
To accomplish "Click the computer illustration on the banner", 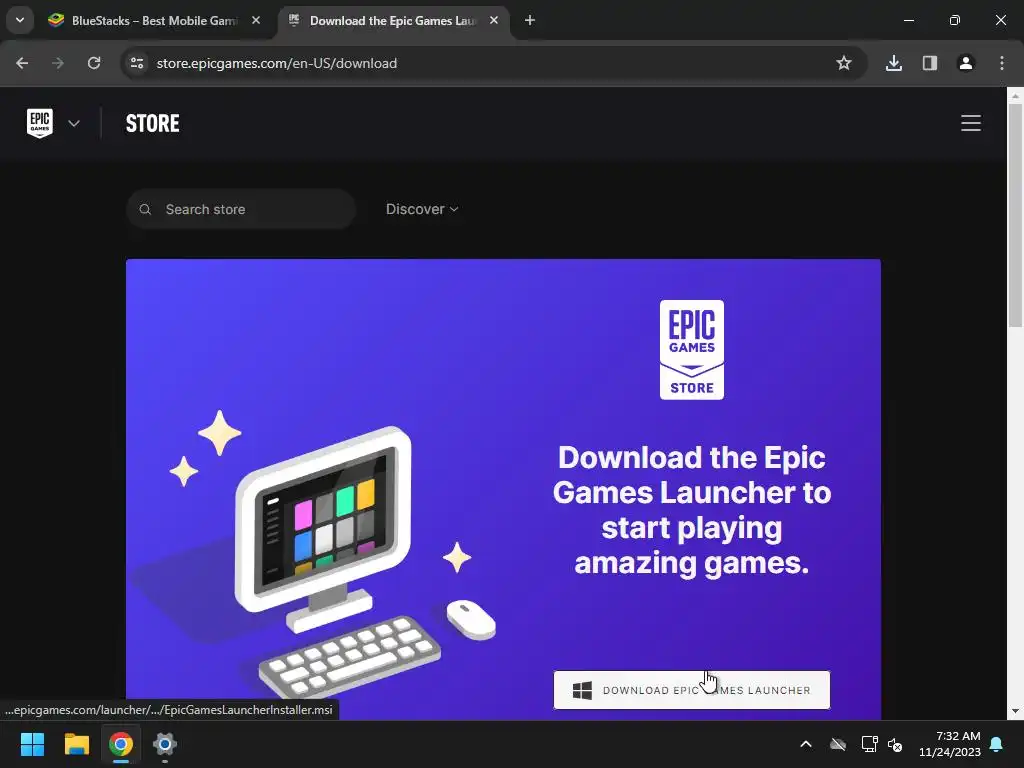I will pyautogui.click(x=323, y=529).
